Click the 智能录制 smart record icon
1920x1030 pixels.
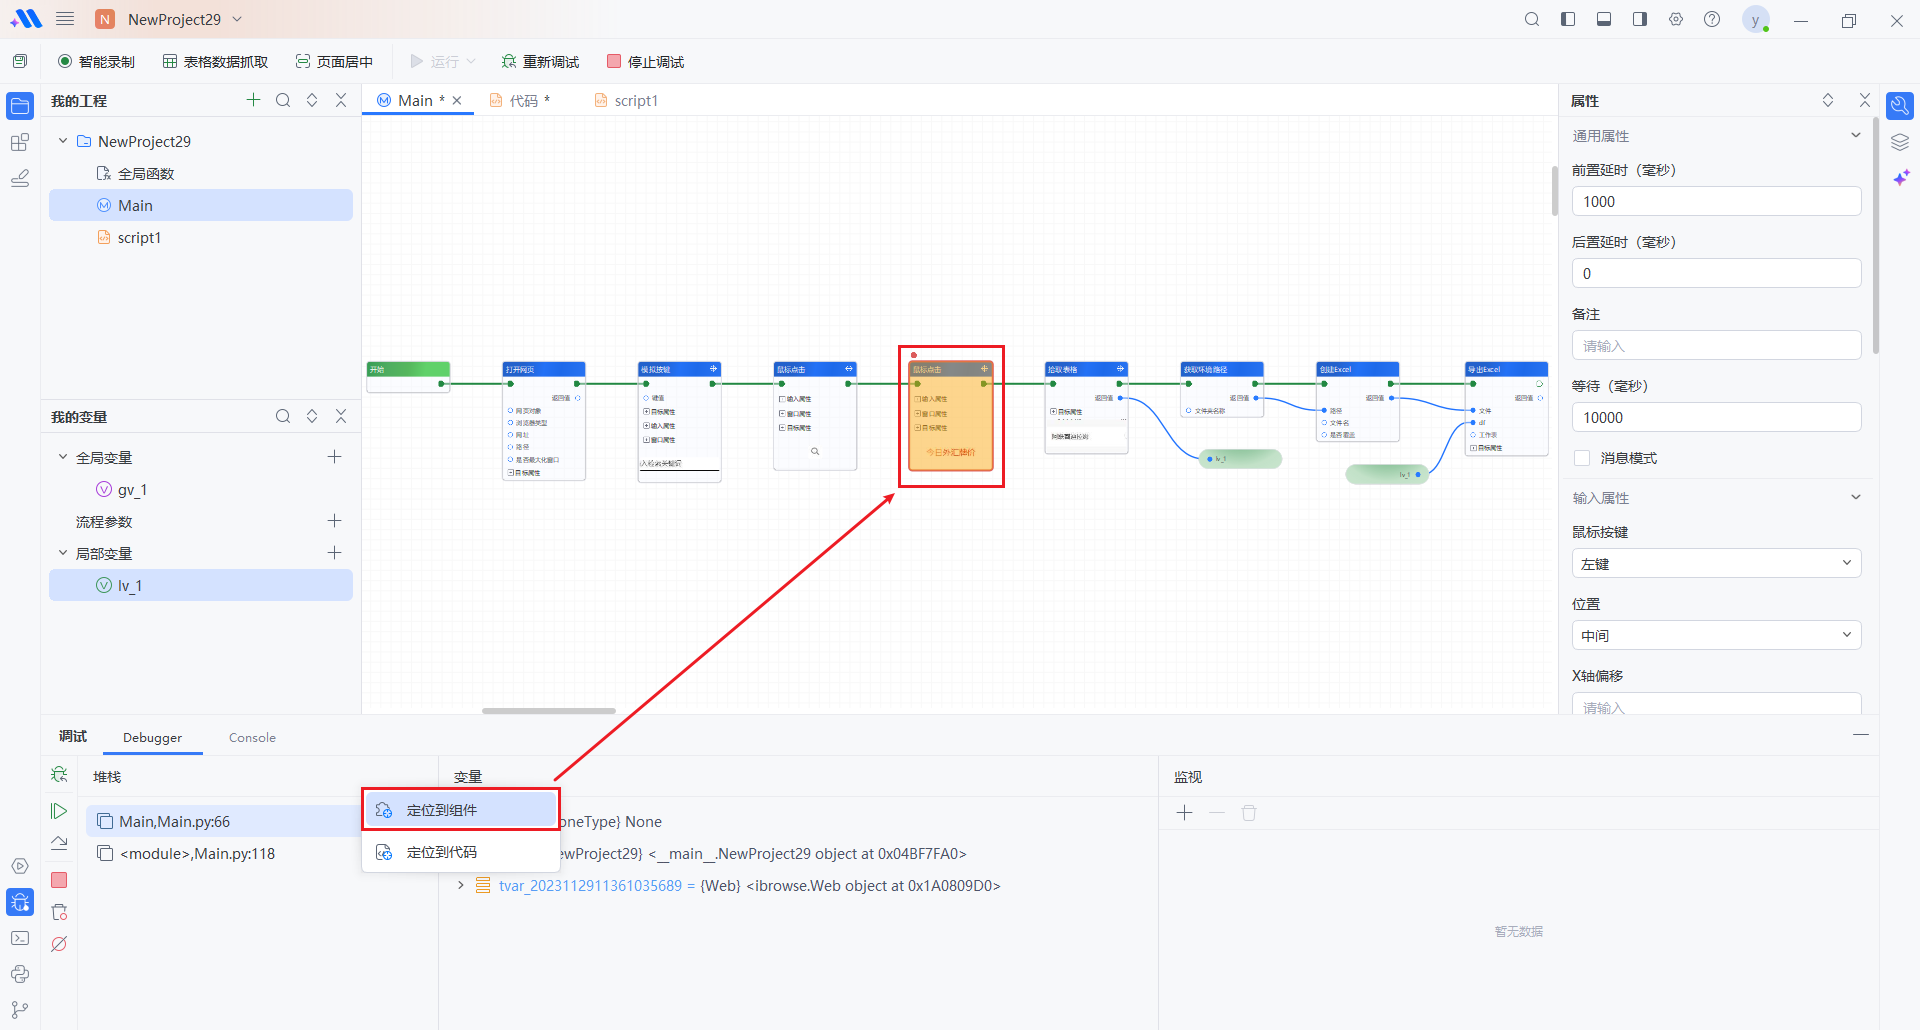point(66,62)
